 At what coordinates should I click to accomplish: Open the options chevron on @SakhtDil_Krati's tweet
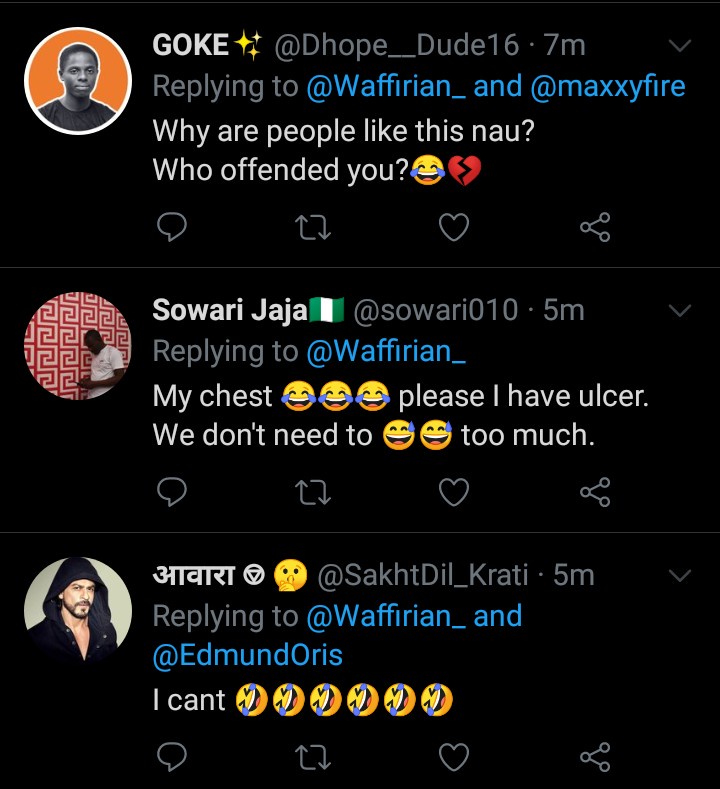[x=679, y=576]
